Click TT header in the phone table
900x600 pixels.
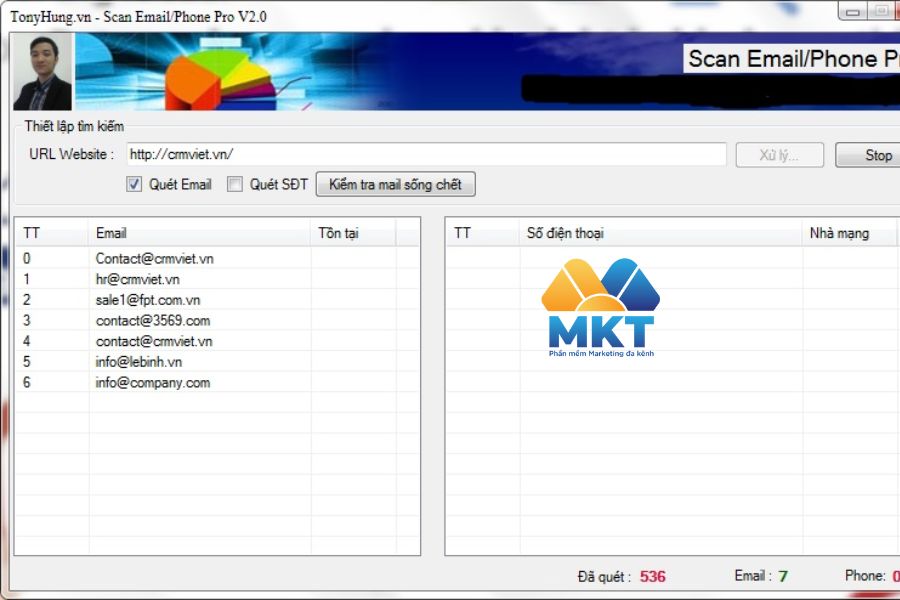[x=483, y=233]
